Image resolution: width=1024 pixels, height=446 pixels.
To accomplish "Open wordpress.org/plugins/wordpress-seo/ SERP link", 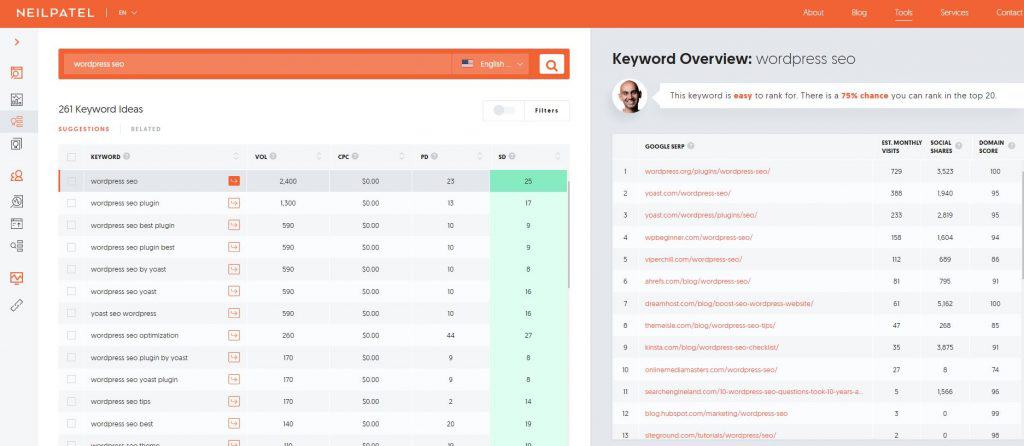I will 707,171.
